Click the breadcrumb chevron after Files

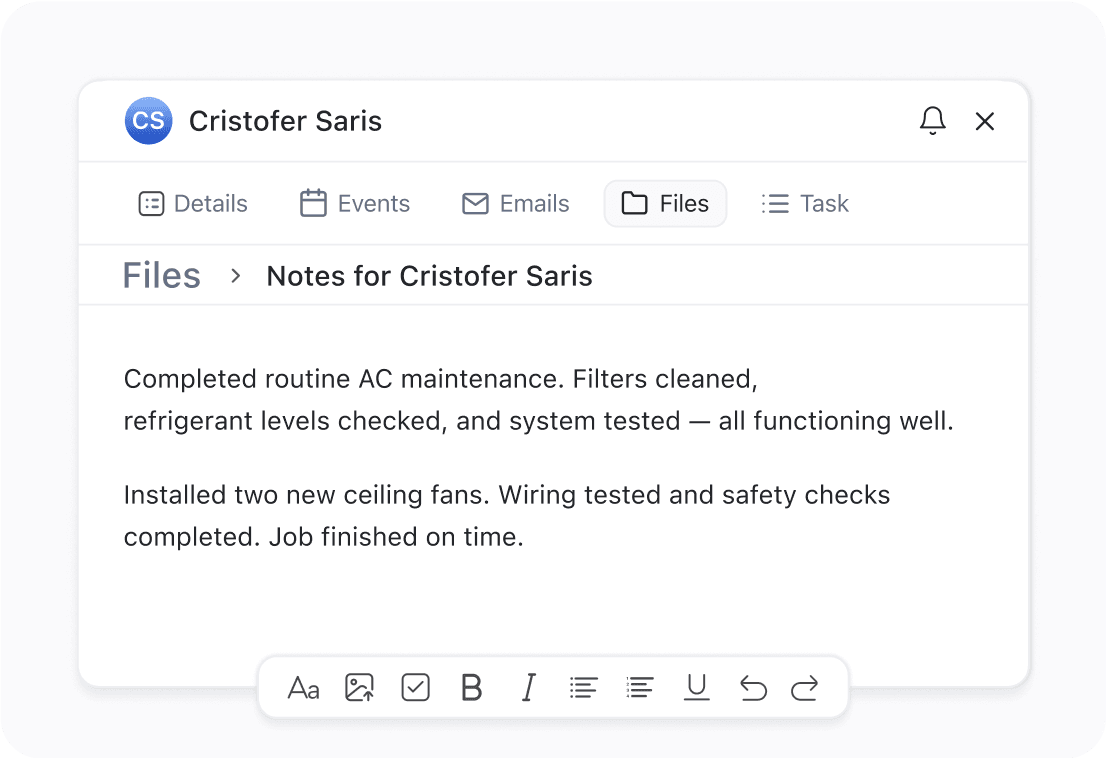pyautogui.click(x=236, y=276)
